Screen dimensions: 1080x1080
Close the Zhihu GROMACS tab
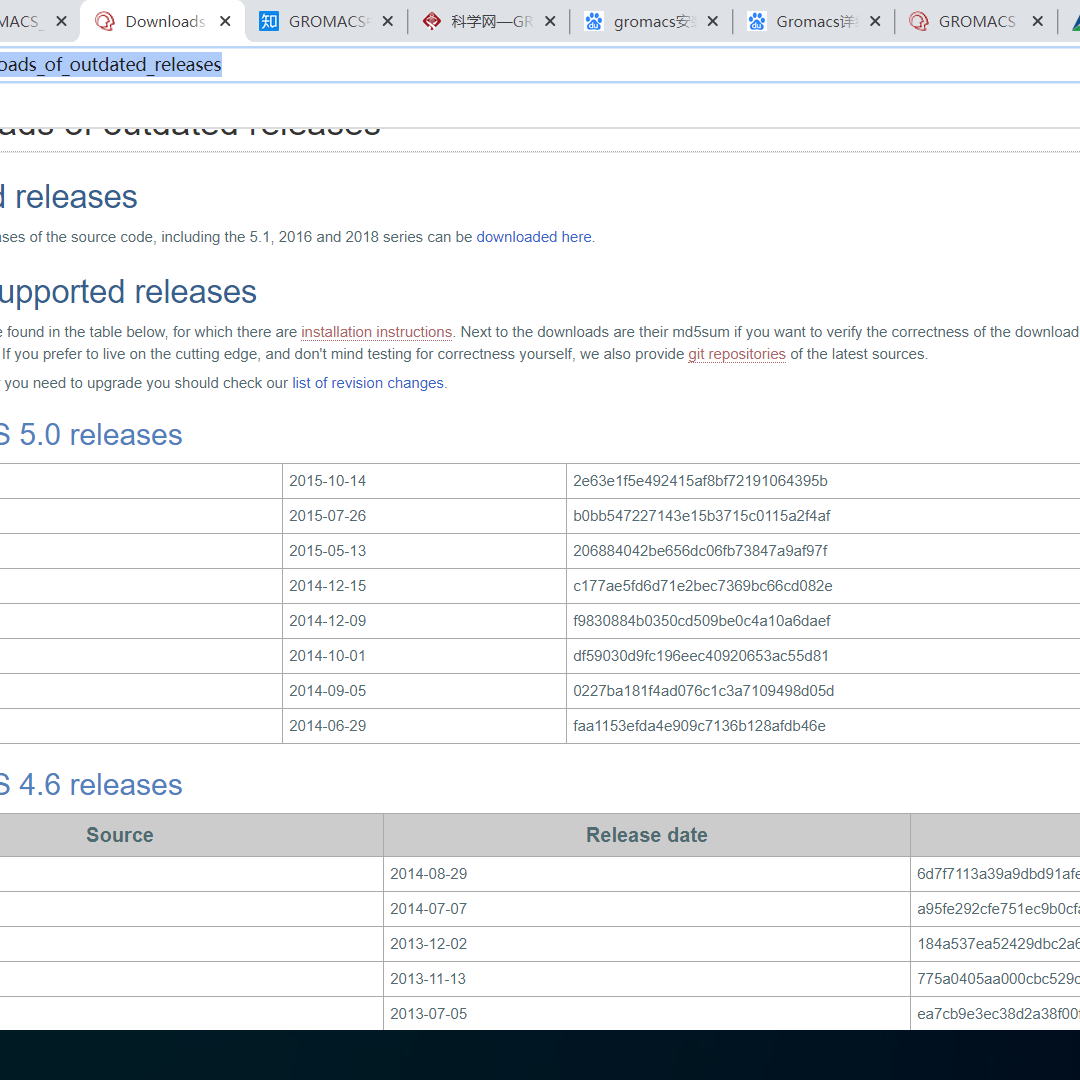click(x=388, y=21)
